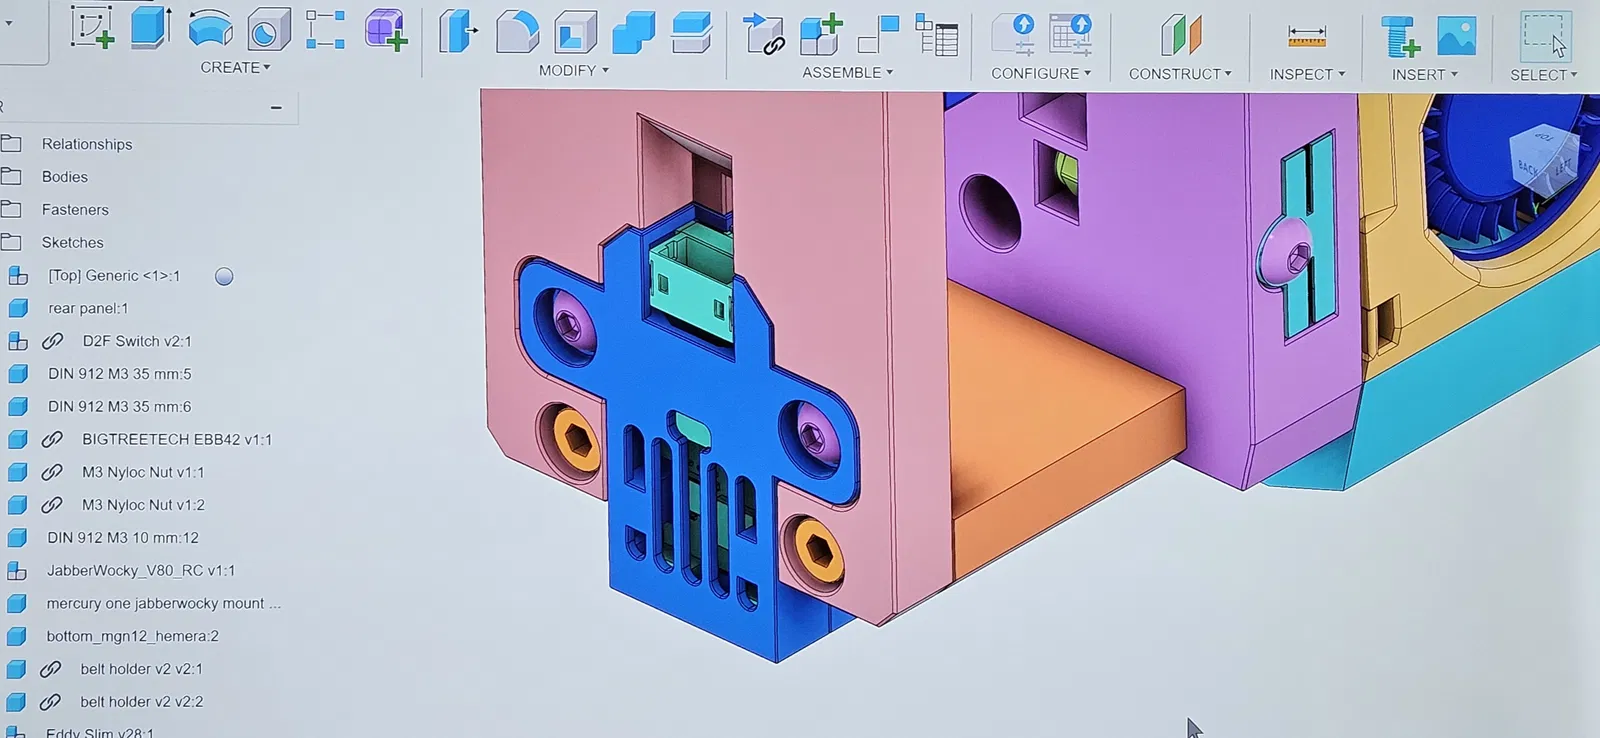Select the Insert image canvas icon

tap(1457, 37)
